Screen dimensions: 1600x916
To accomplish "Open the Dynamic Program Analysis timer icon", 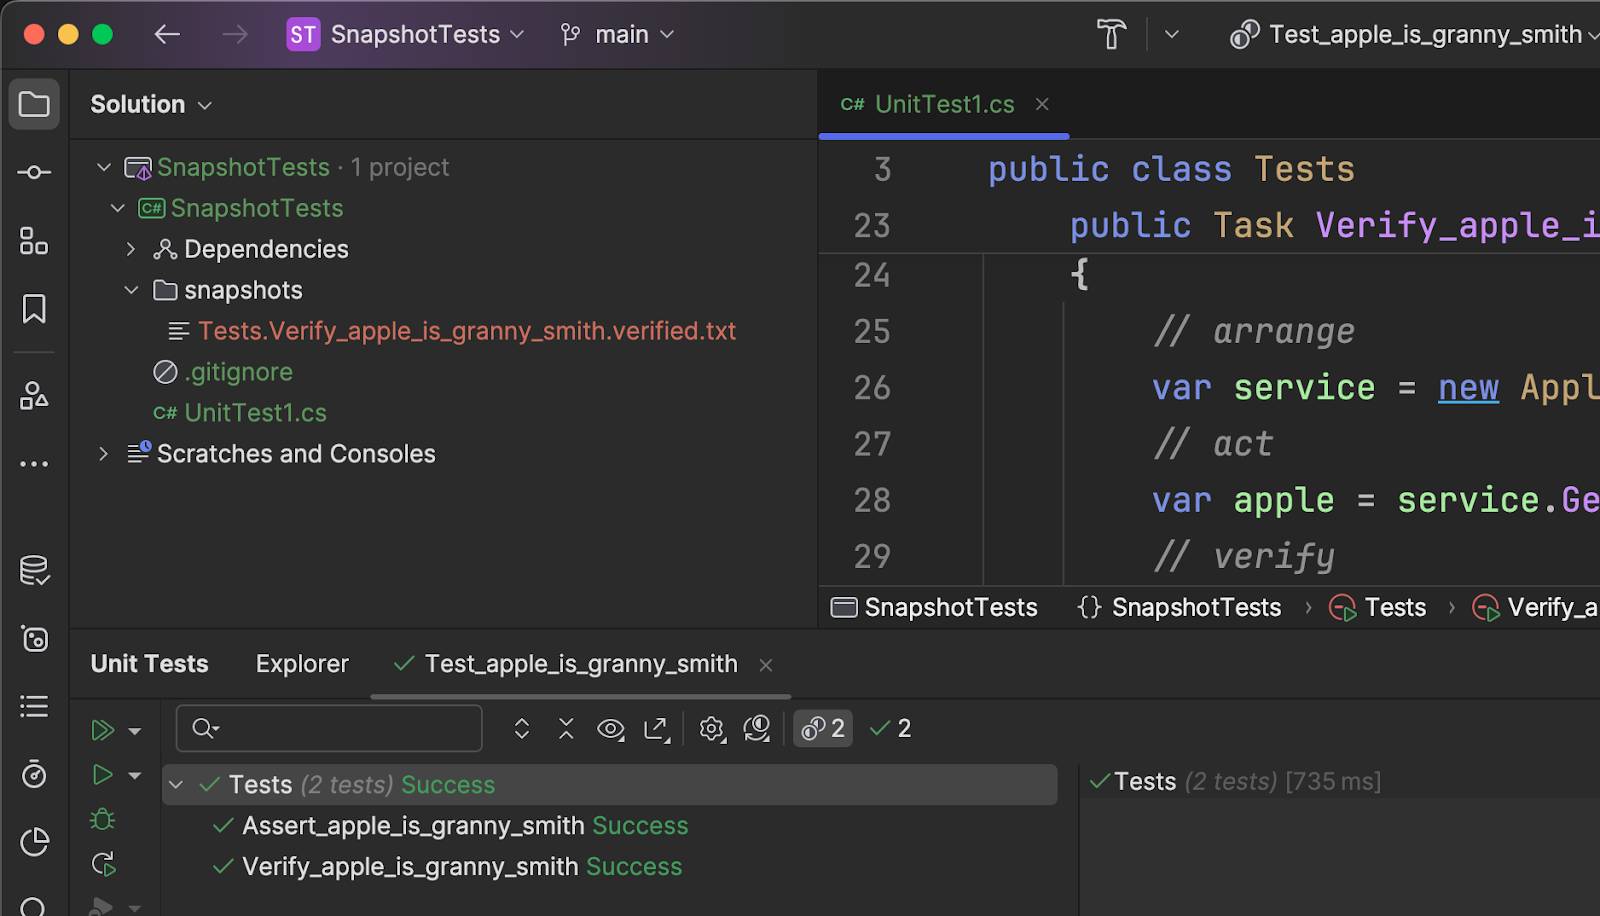I will pyautogui.click(x=34, y=774).
